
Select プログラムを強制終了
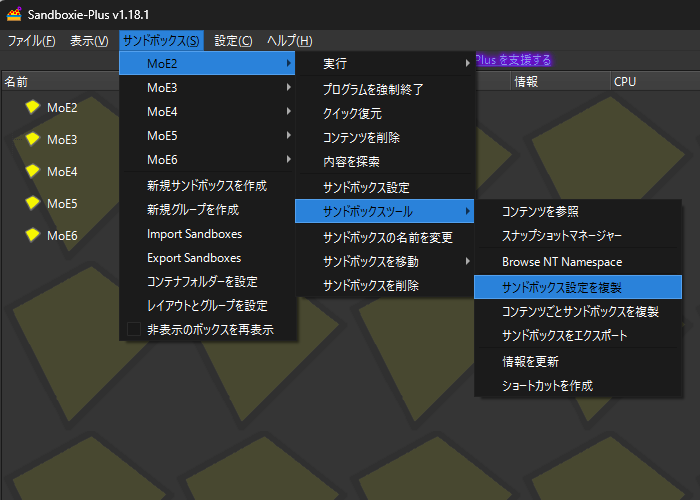pos(385,90)
